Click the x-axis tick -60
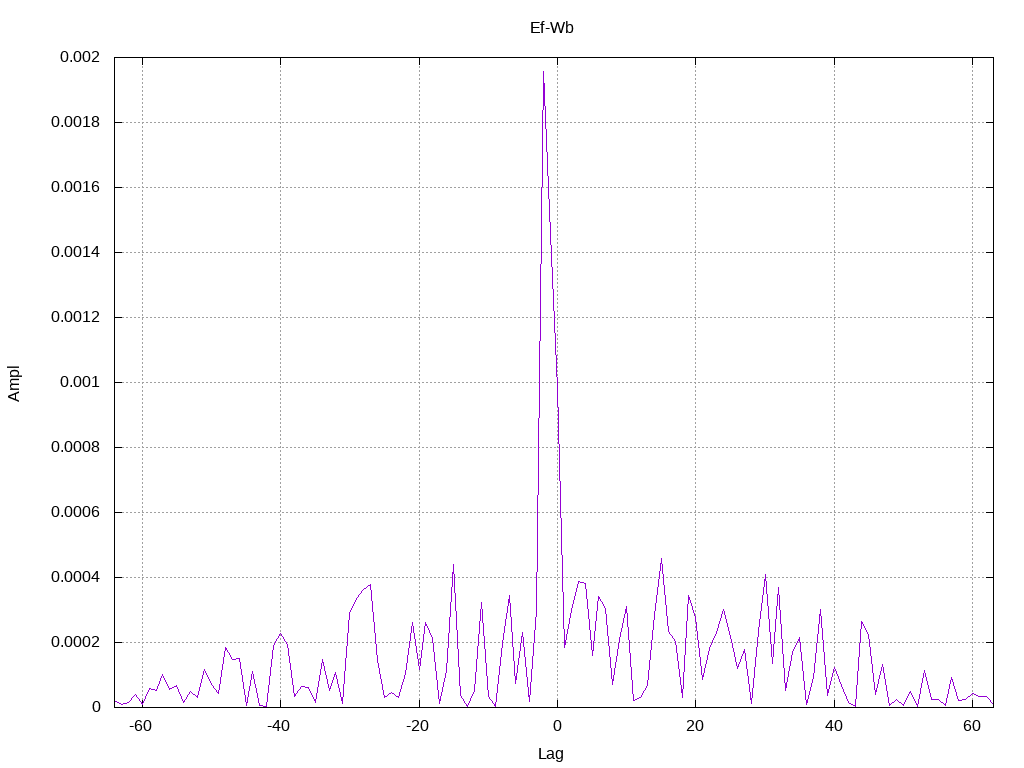Image resolution: width=1024 pixels, height=768 pixels. pos(140,726)
